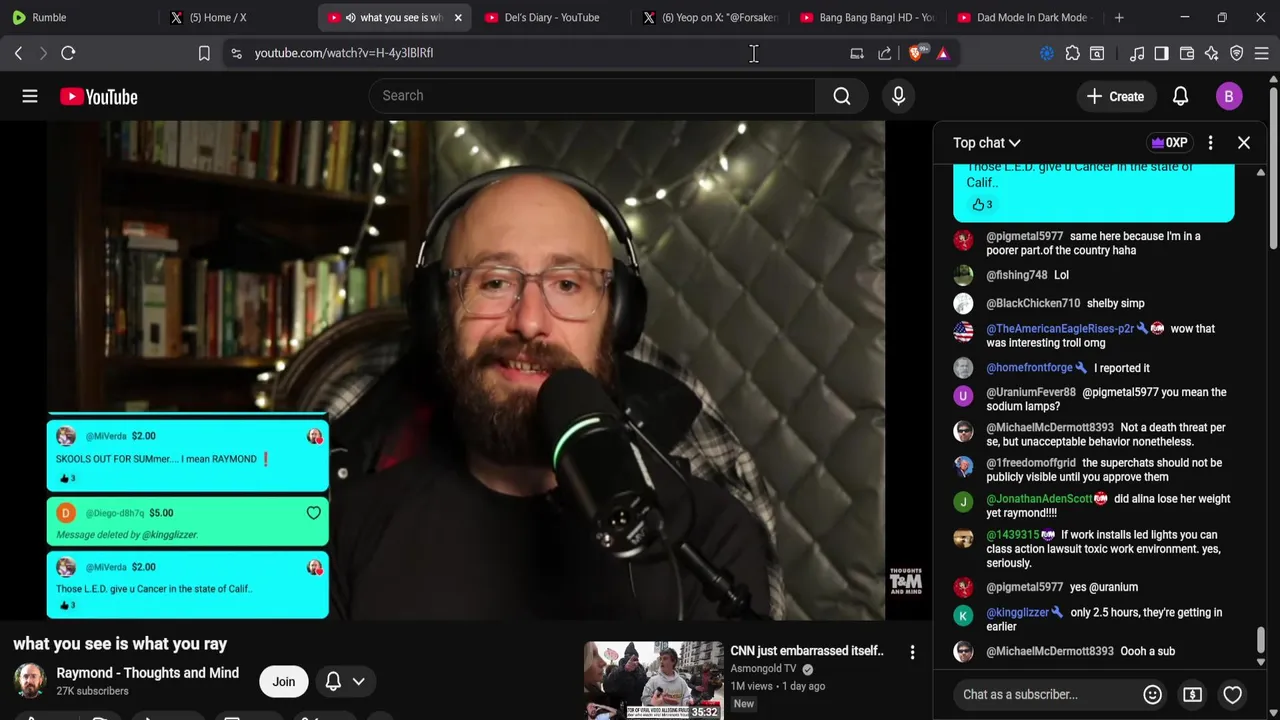Open Raymond - Thoughts and Mind channel
This screenshot has width=1280, height=720.
pyautogui.click(x=147, y=673)
